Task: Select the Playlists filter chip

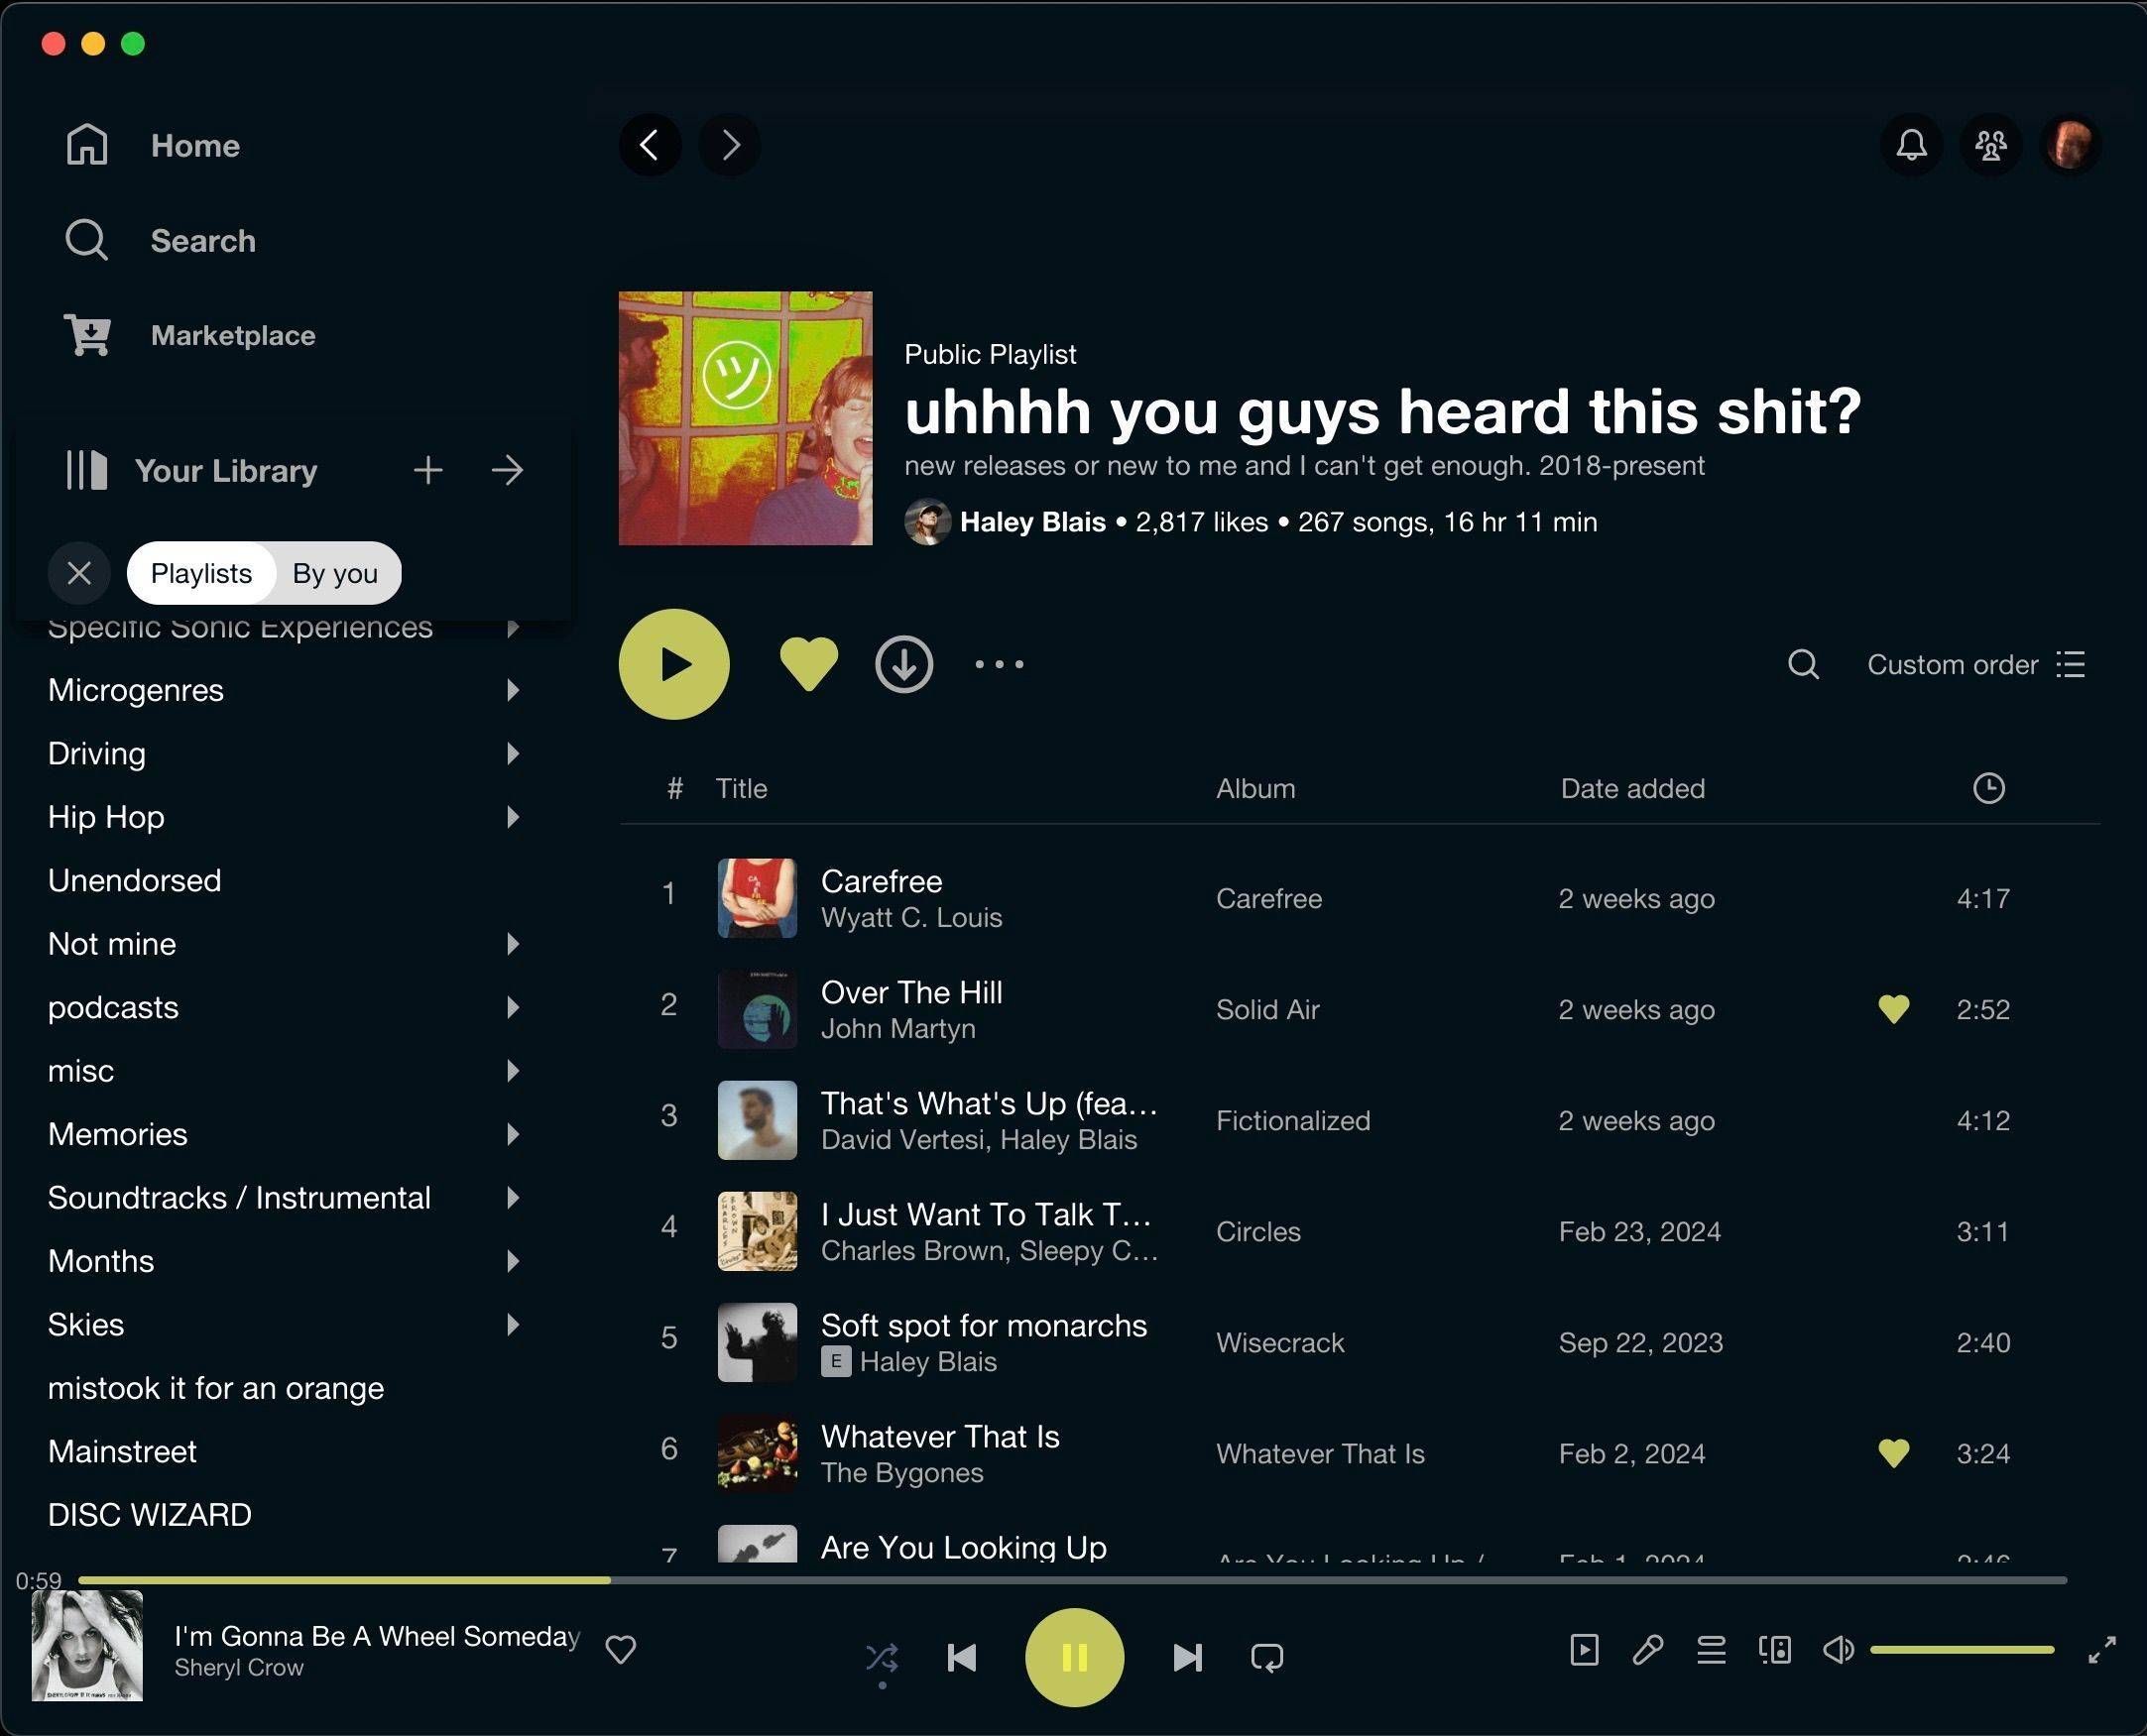Action: coord(201,573)
